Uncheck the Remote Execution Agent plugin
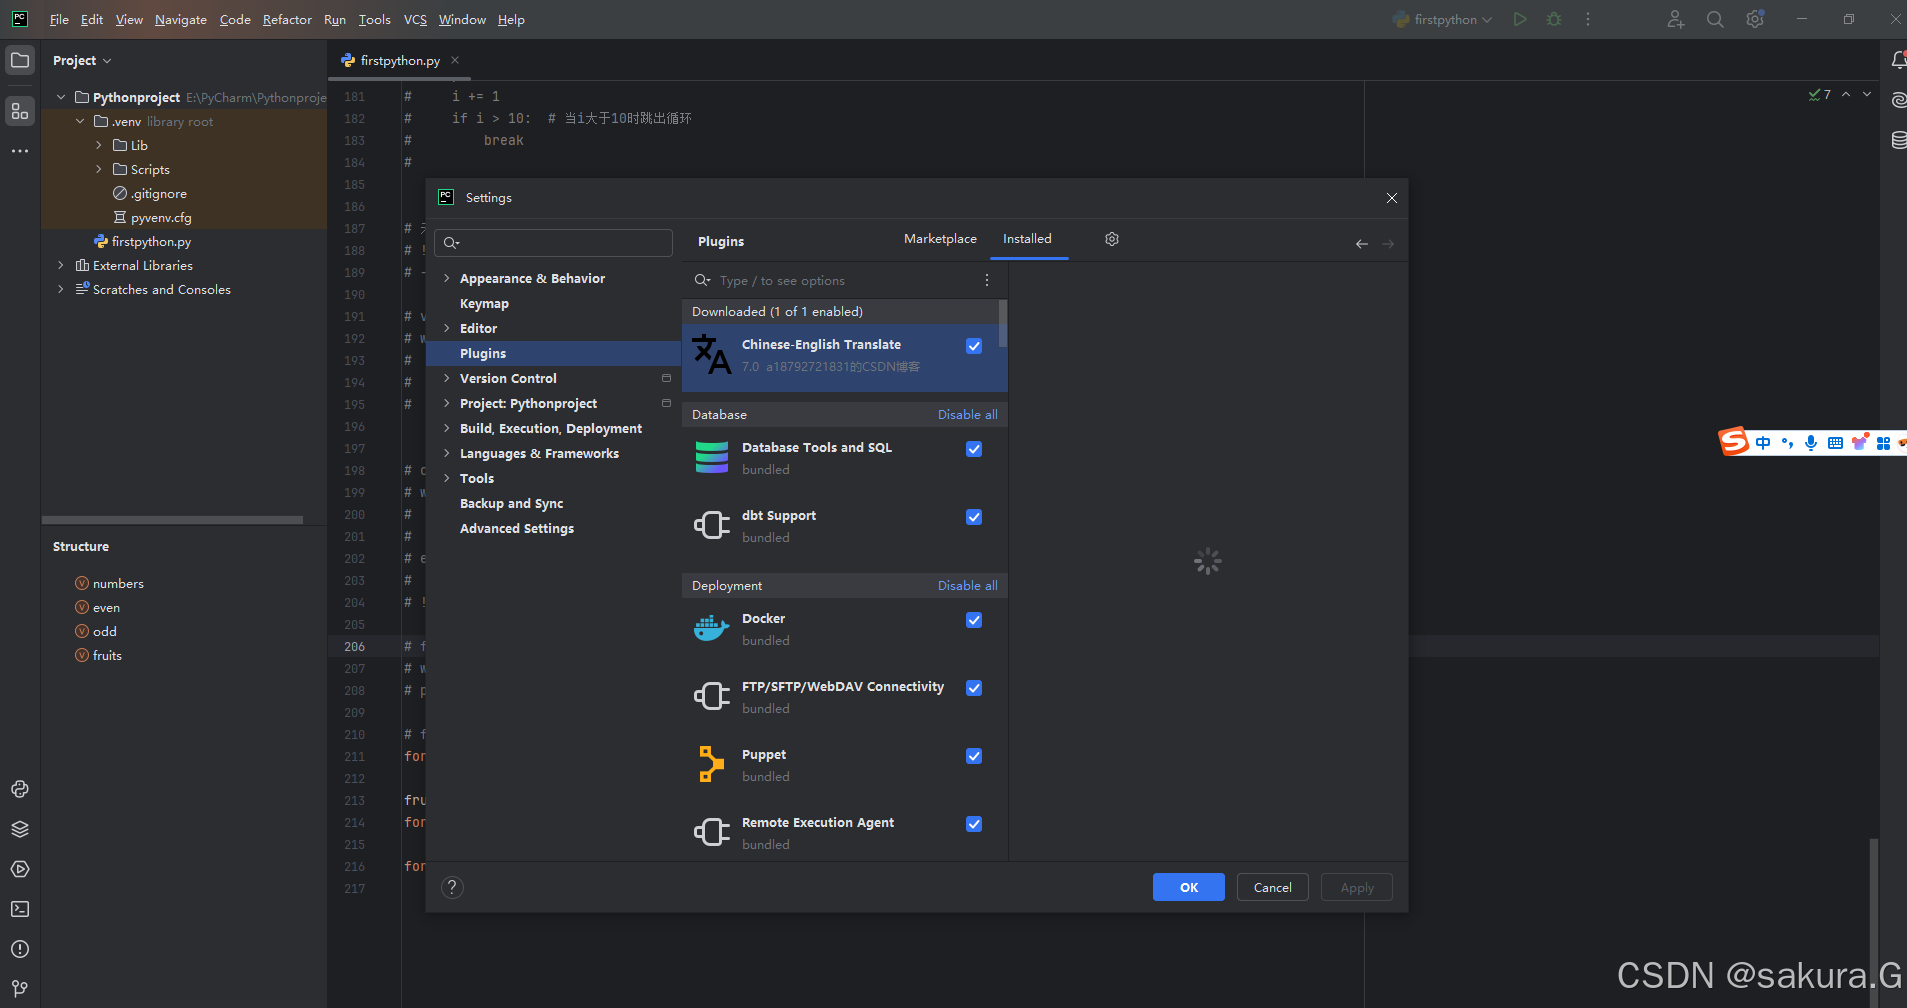This screenshot has width=1907, height=1008. 974,824
